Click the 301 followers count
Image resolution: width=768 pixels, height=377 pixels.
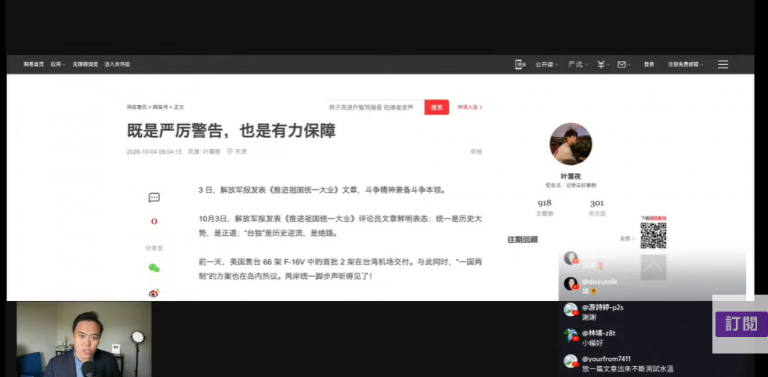click(597, 203)
